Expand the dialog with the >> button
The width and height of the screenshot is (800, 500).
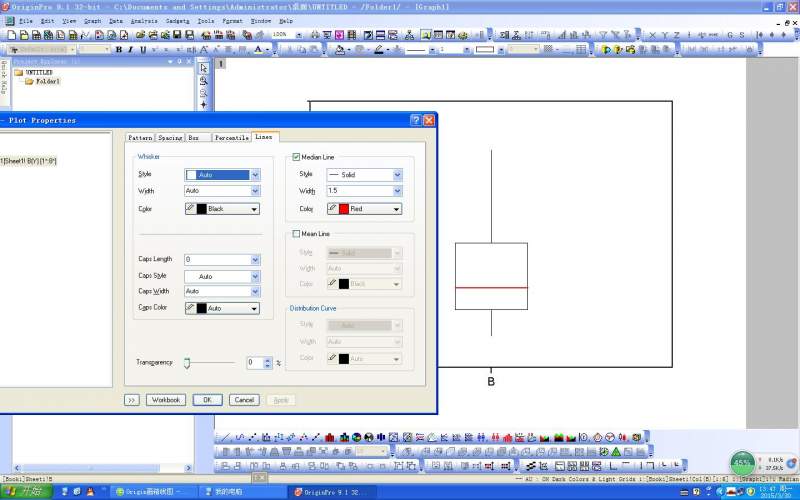click(132, 400)
